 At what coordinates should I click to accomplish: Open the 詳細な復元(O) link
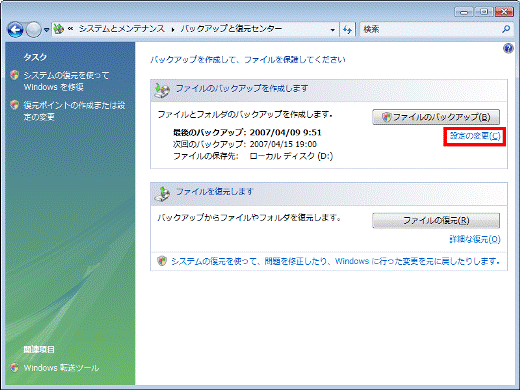475,239
